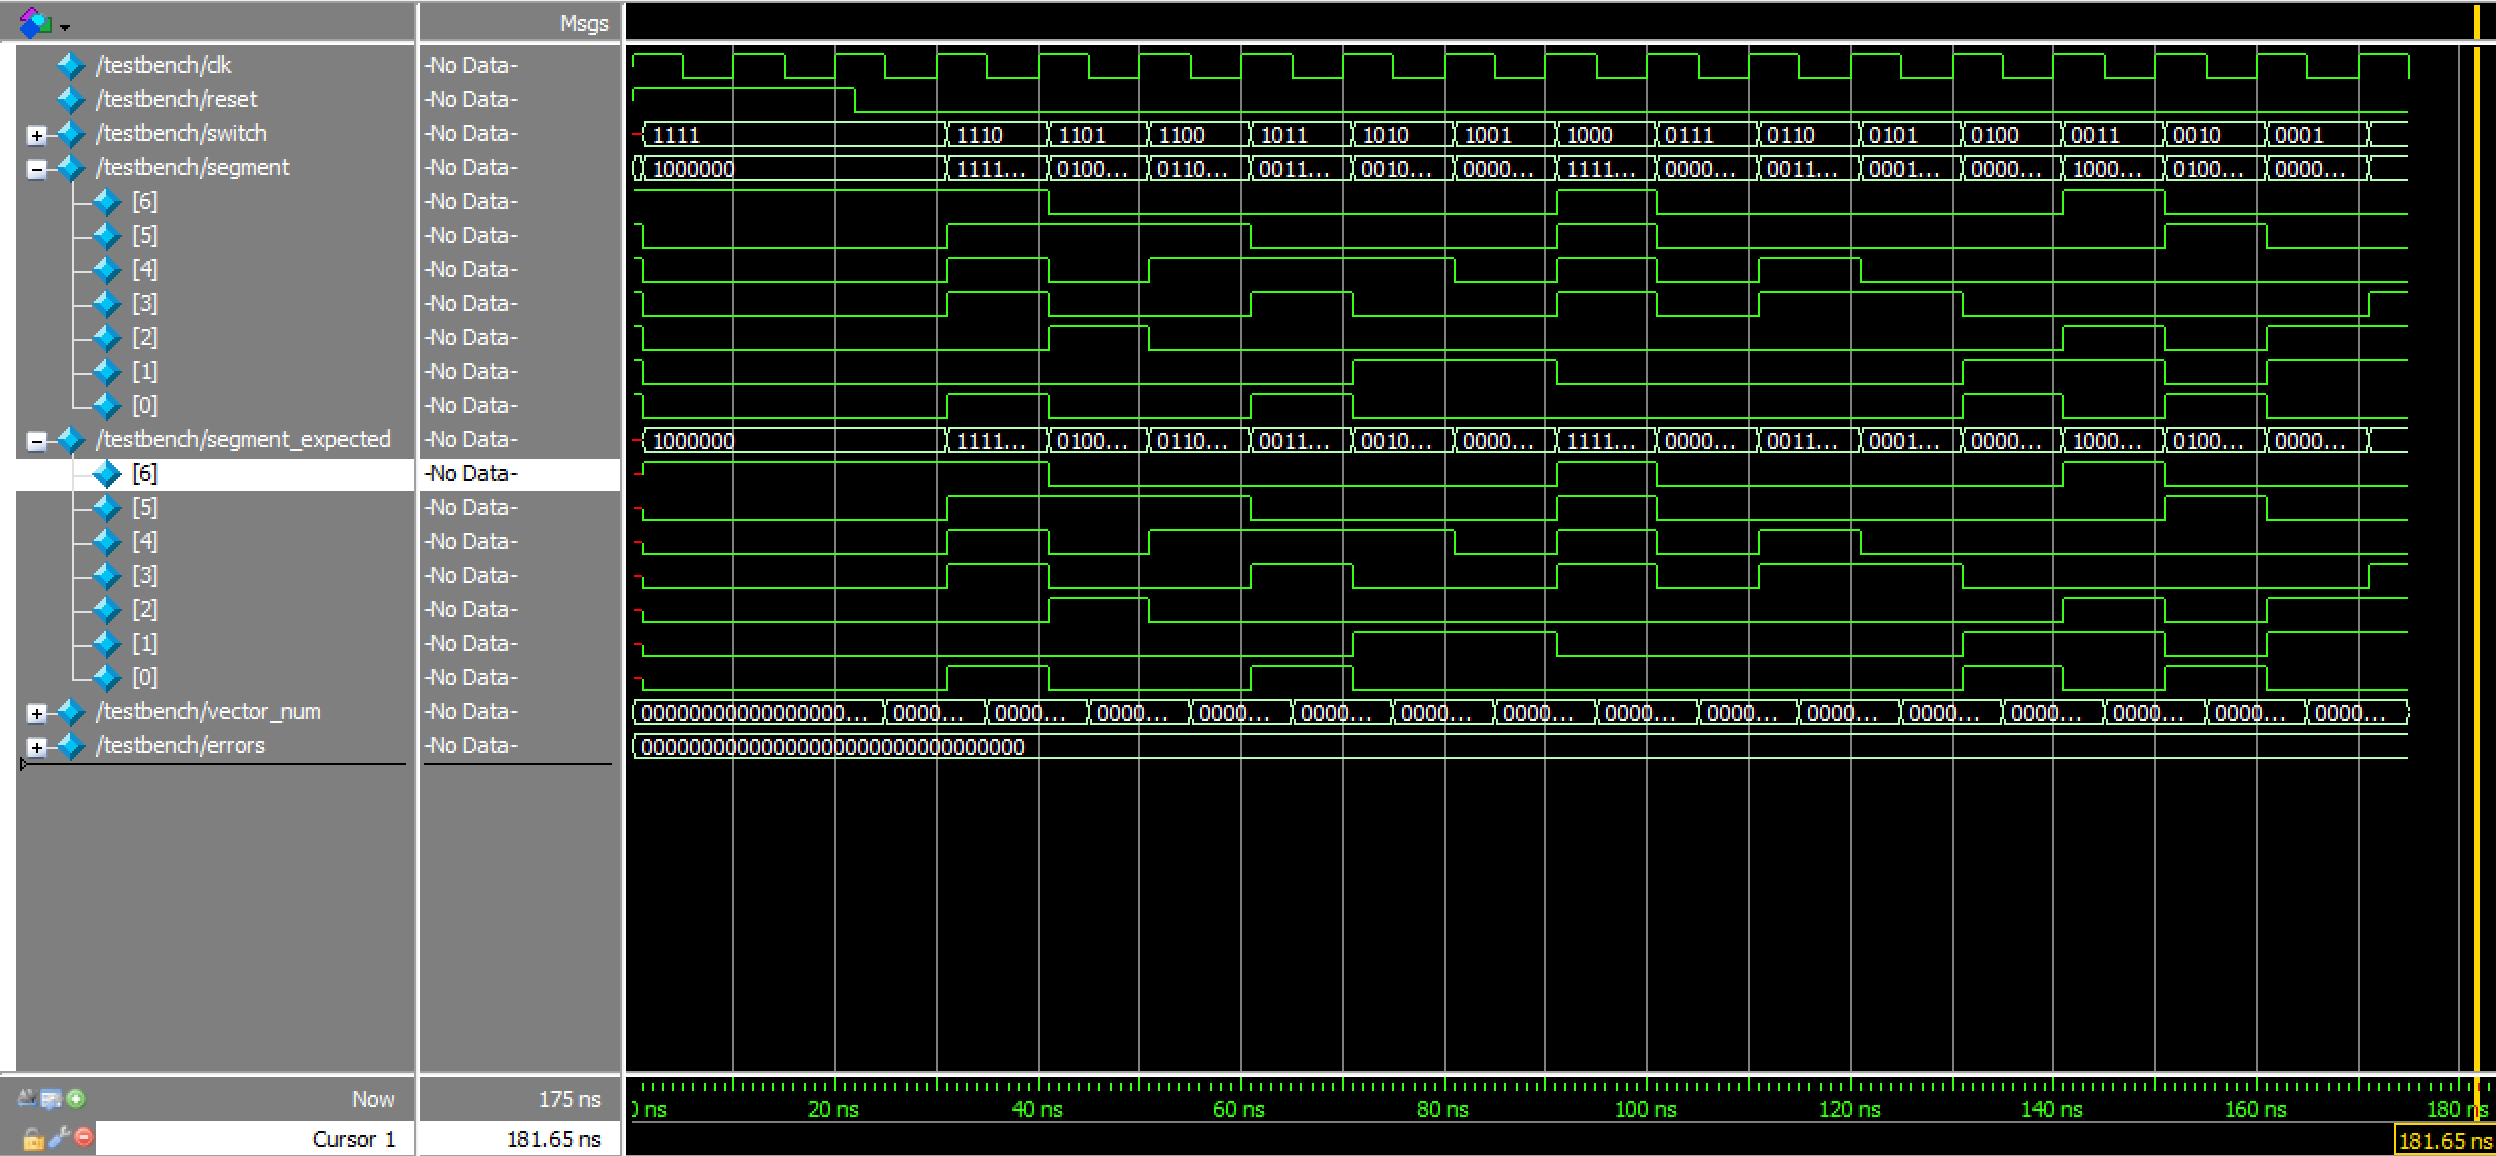Toggle leaf names display icon
2496x1156 pixels.
(27, 1099)
